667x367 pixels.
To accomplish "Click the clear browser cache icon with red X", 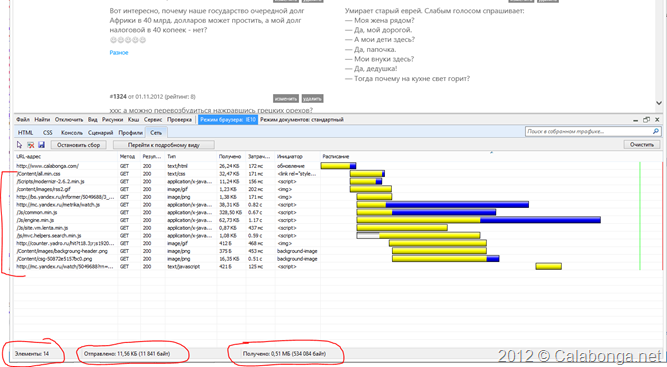I will (30, 145).
